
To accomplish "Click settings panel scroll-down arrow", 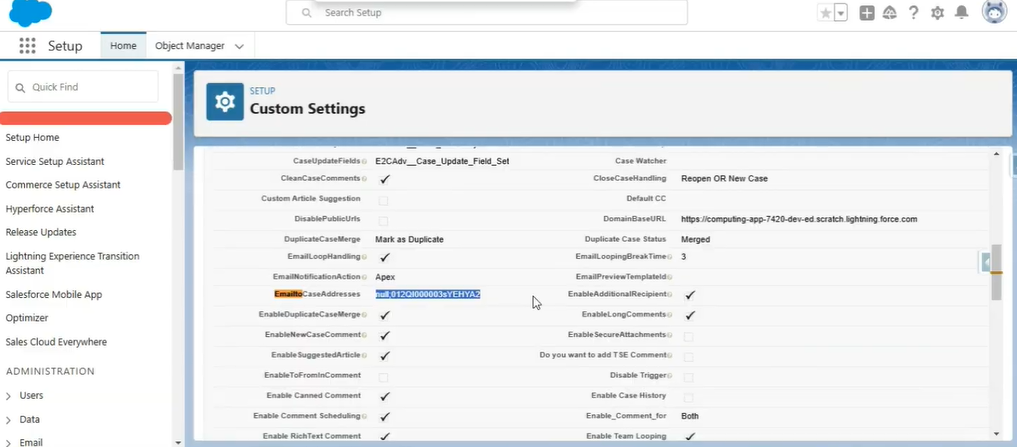I will 996,433.
